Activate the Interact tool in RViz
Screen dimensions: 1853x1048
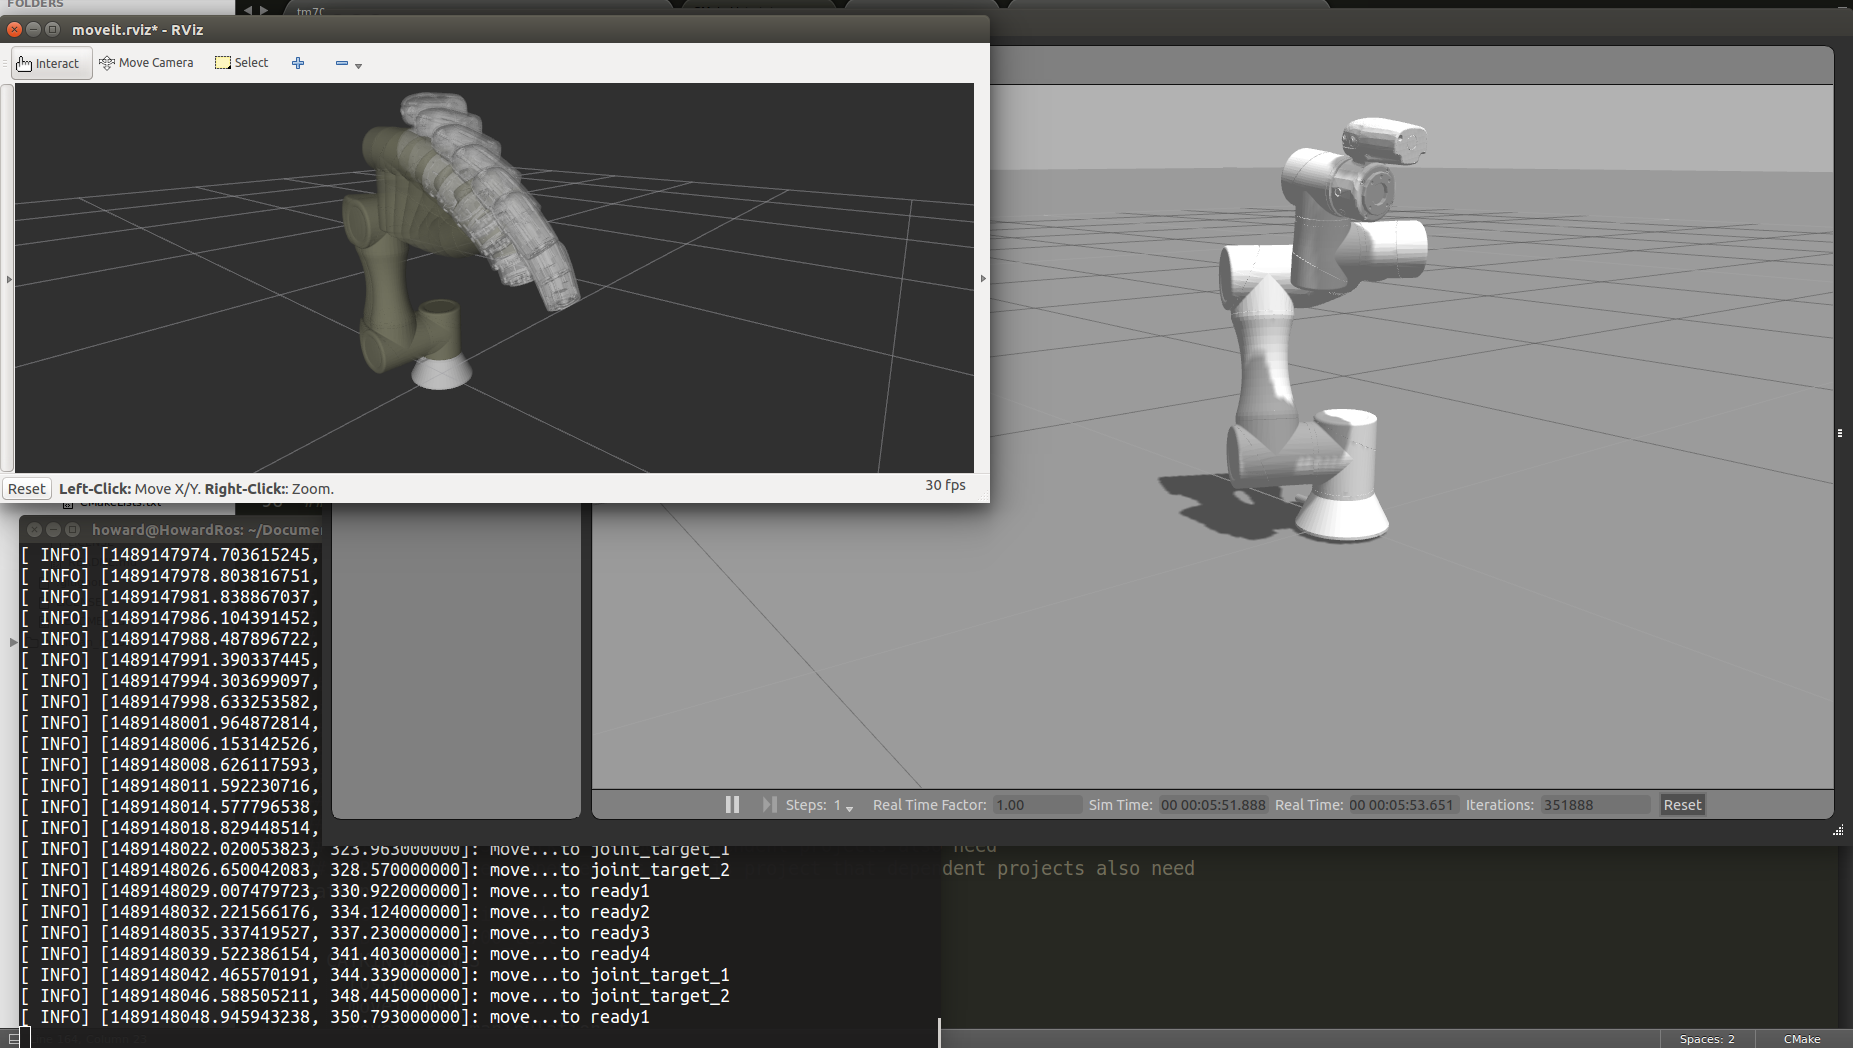[51, 63]
